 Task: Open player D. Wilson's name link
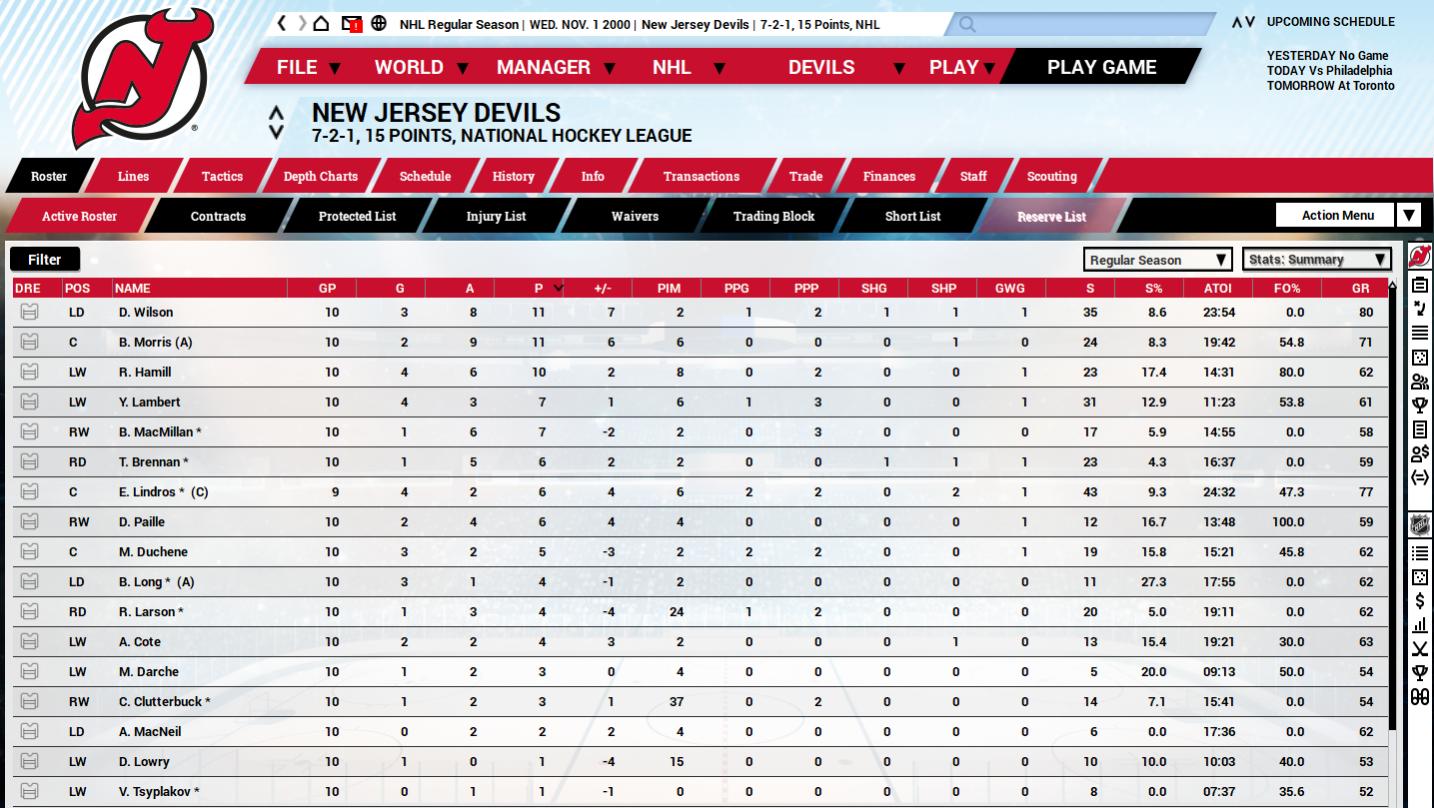coord(146,312)
